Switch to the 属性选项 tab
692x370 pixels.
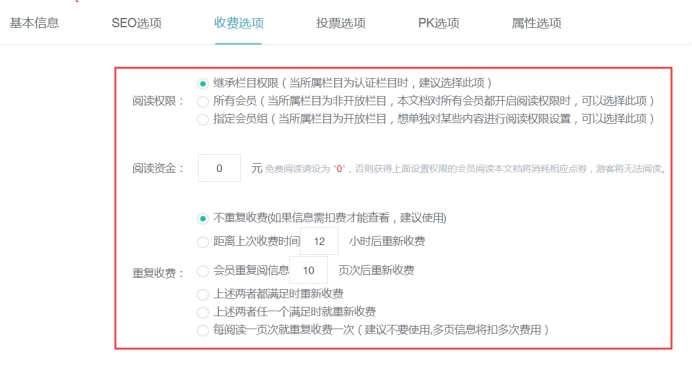point(536,23)
